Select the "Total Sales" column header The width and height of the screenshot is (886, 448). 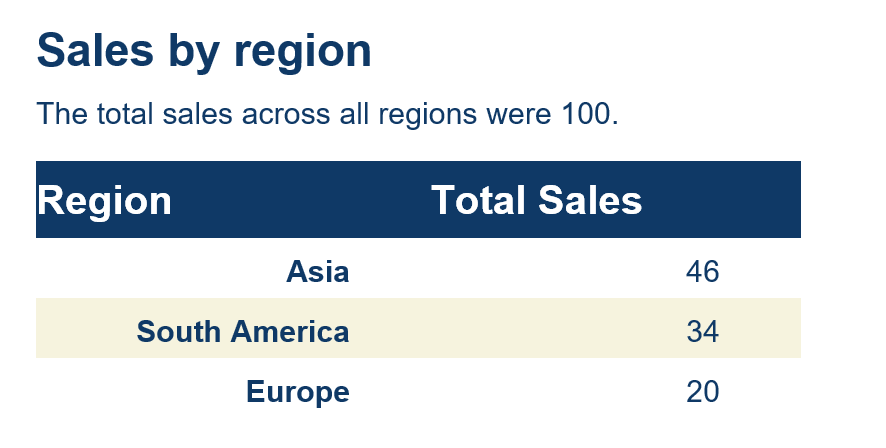[536, 201]
